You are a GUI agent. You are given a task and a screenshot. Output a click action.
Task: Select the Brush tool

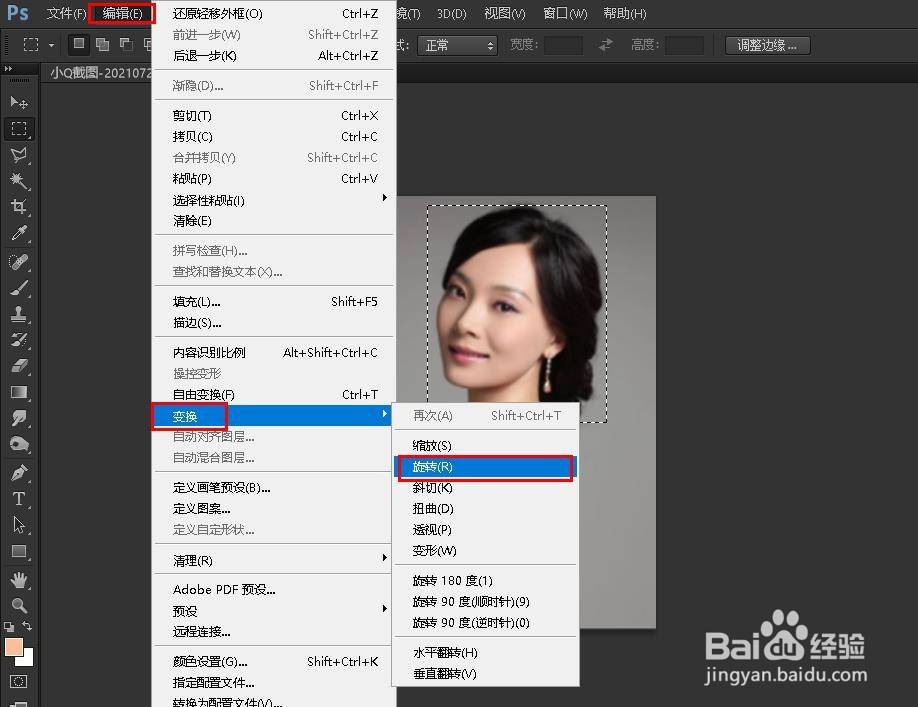20,286
